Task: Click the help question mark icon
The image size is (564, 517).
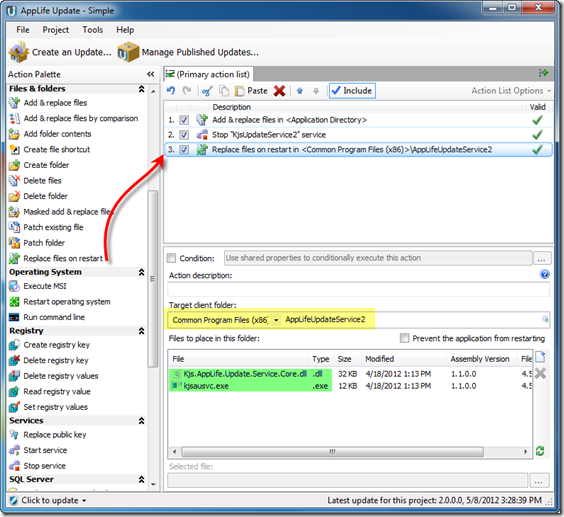Action: [545, 274]
